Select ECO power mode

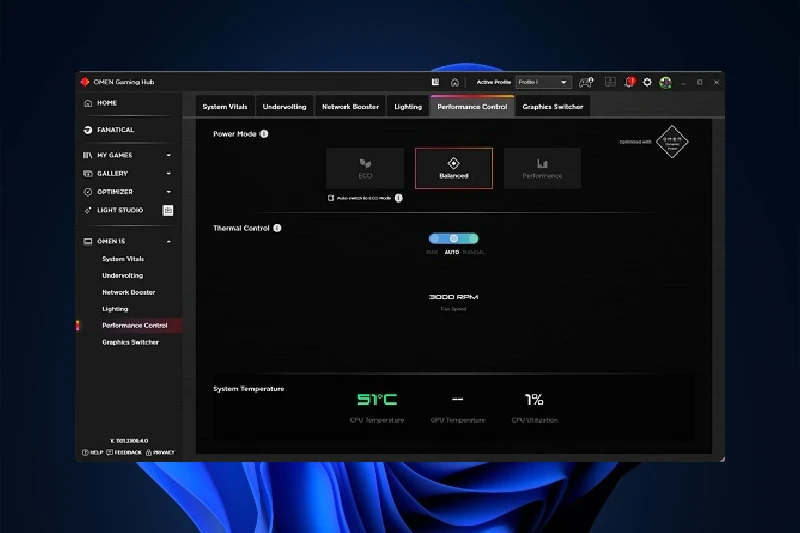pos(365,167)
